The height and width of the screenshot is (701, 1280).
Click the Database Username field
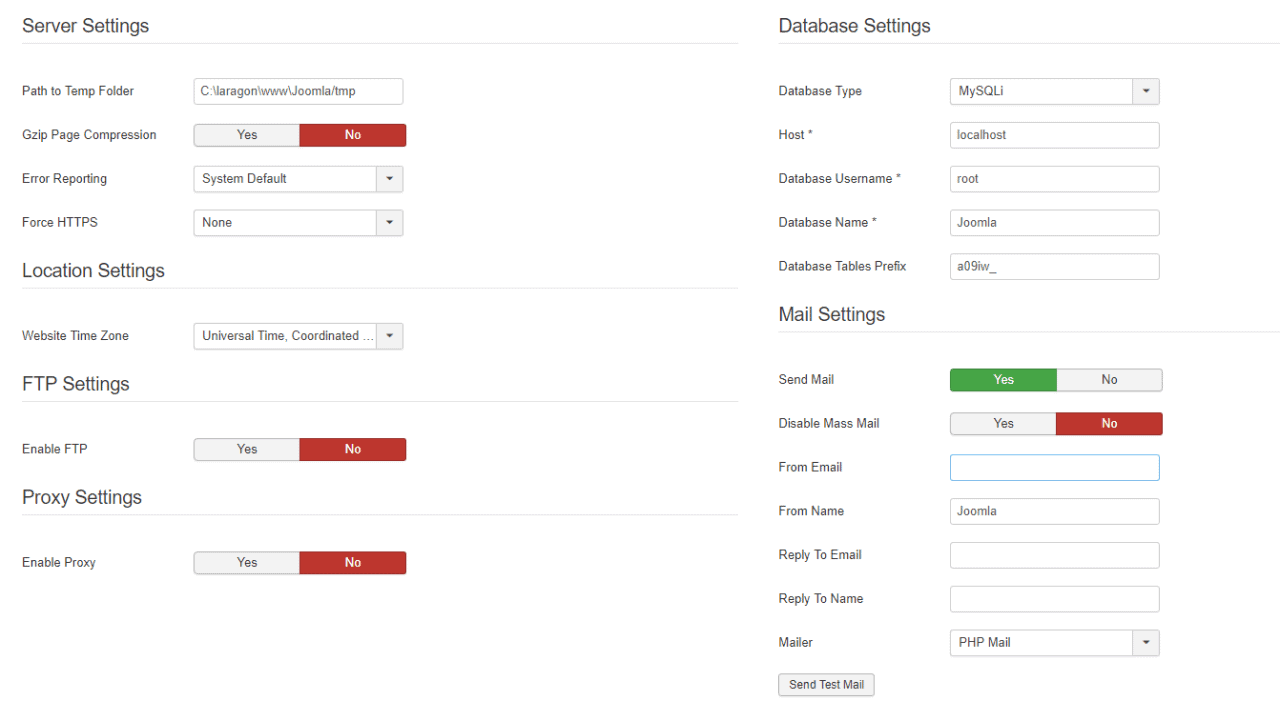click(1054, 179)
